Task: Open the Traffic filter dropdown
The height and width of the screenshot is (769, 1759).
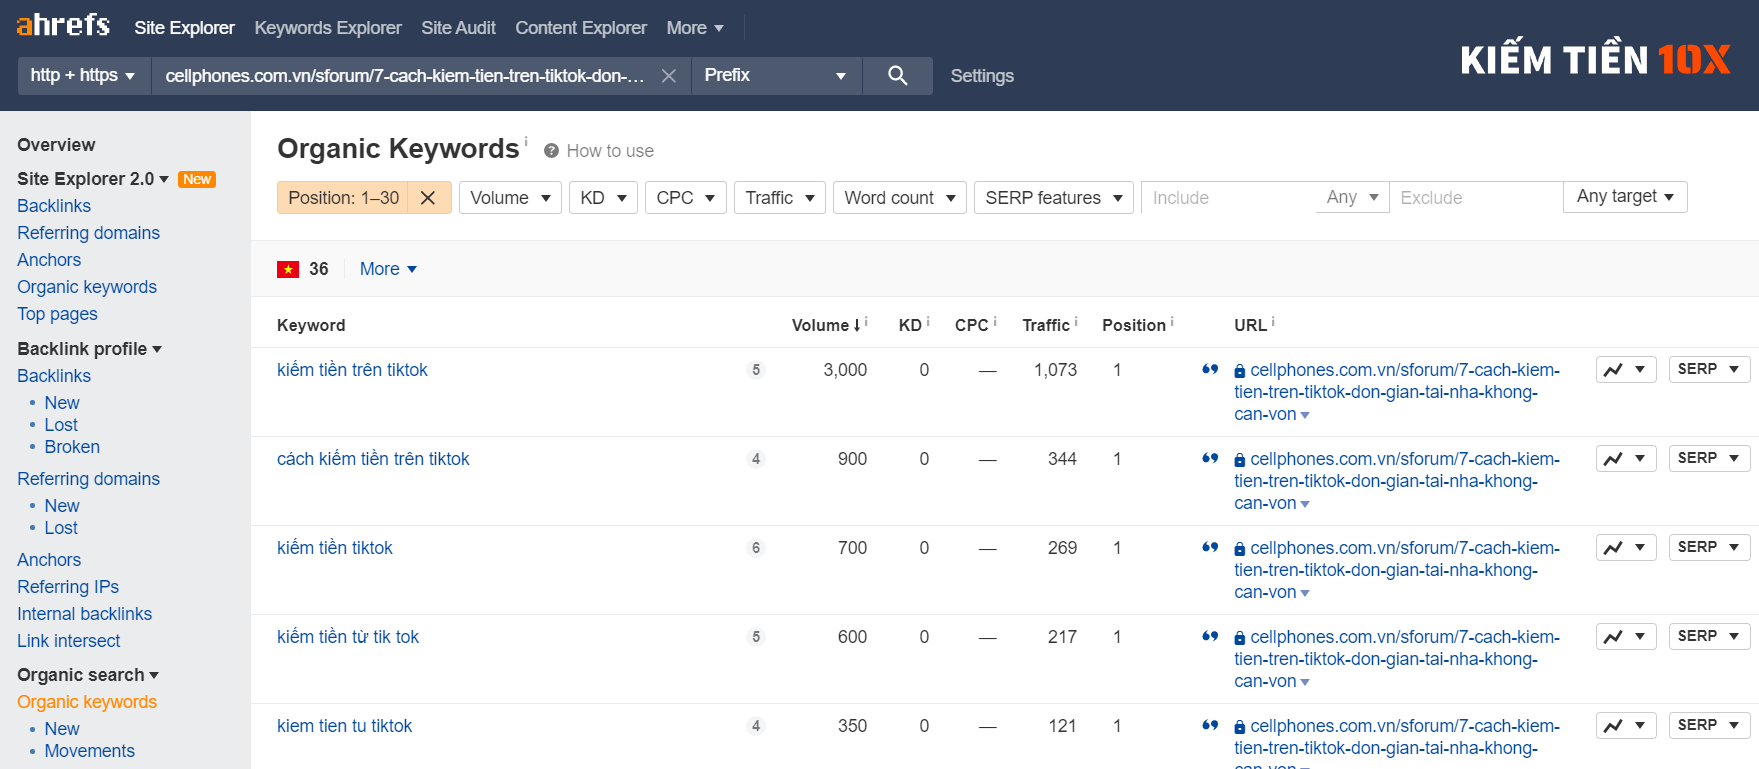Action: pos(780,198)
